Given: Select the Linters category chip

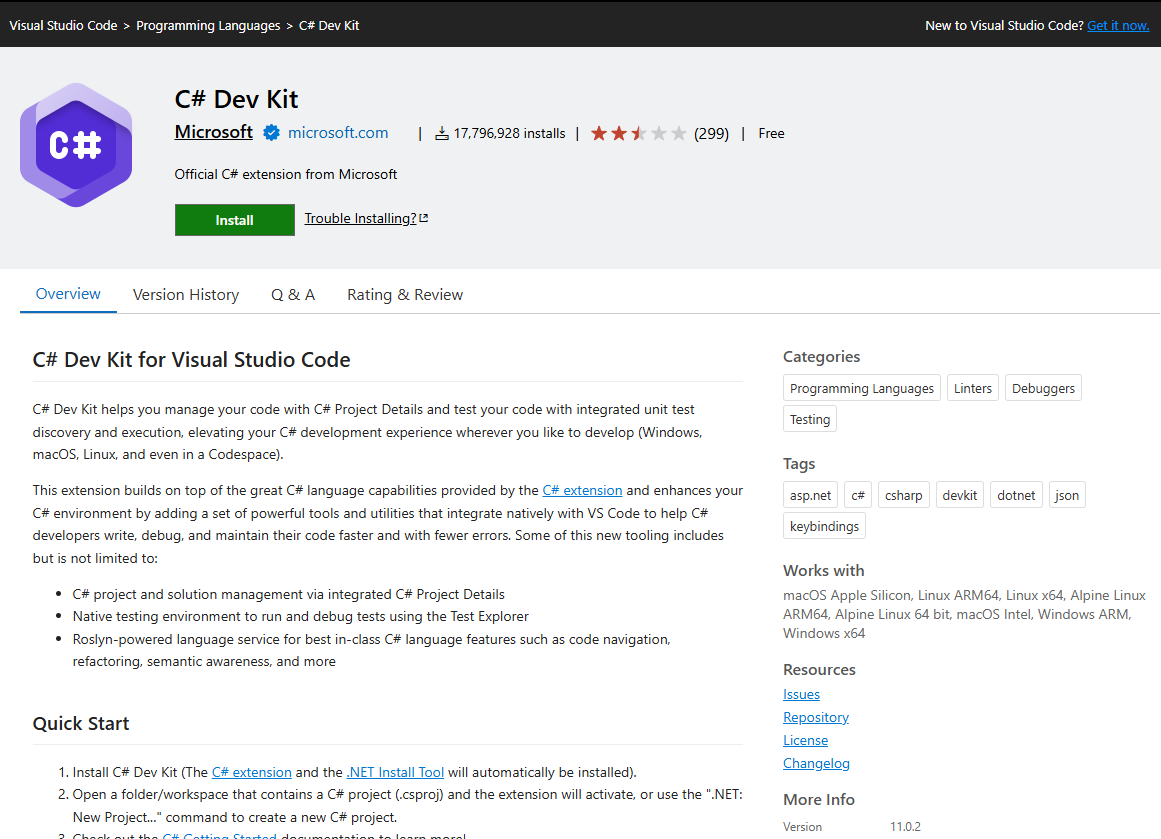Looking at the screenshot, I should 972,388.
